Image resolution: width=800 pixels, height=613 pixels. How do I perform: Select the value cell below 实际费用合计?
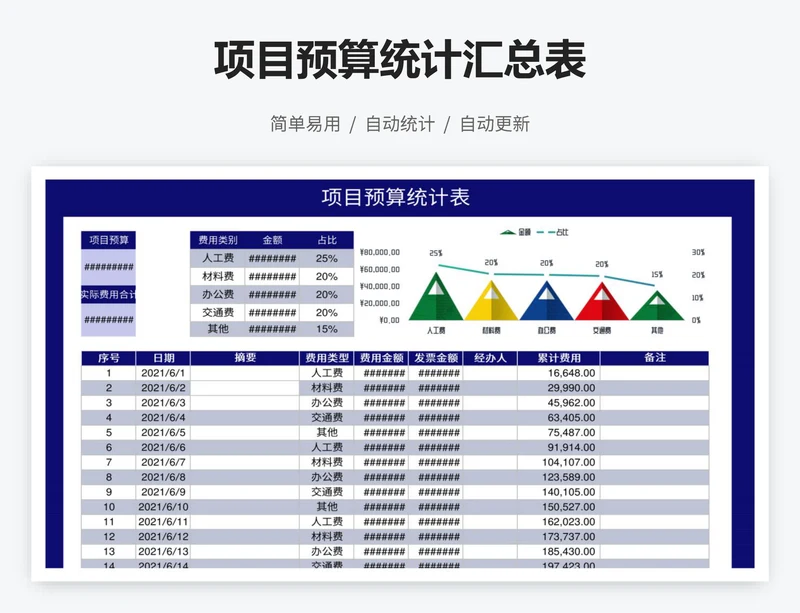click(x=108, y=320)
